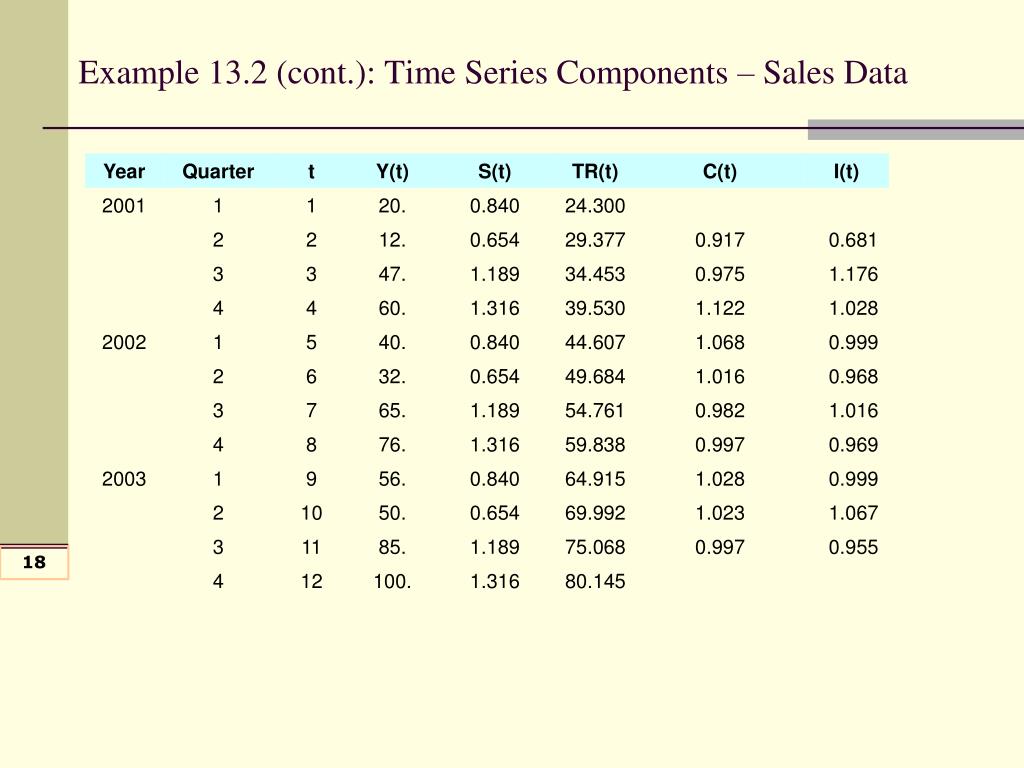
Task: Select the year cell '2003'
Action: 123,479
